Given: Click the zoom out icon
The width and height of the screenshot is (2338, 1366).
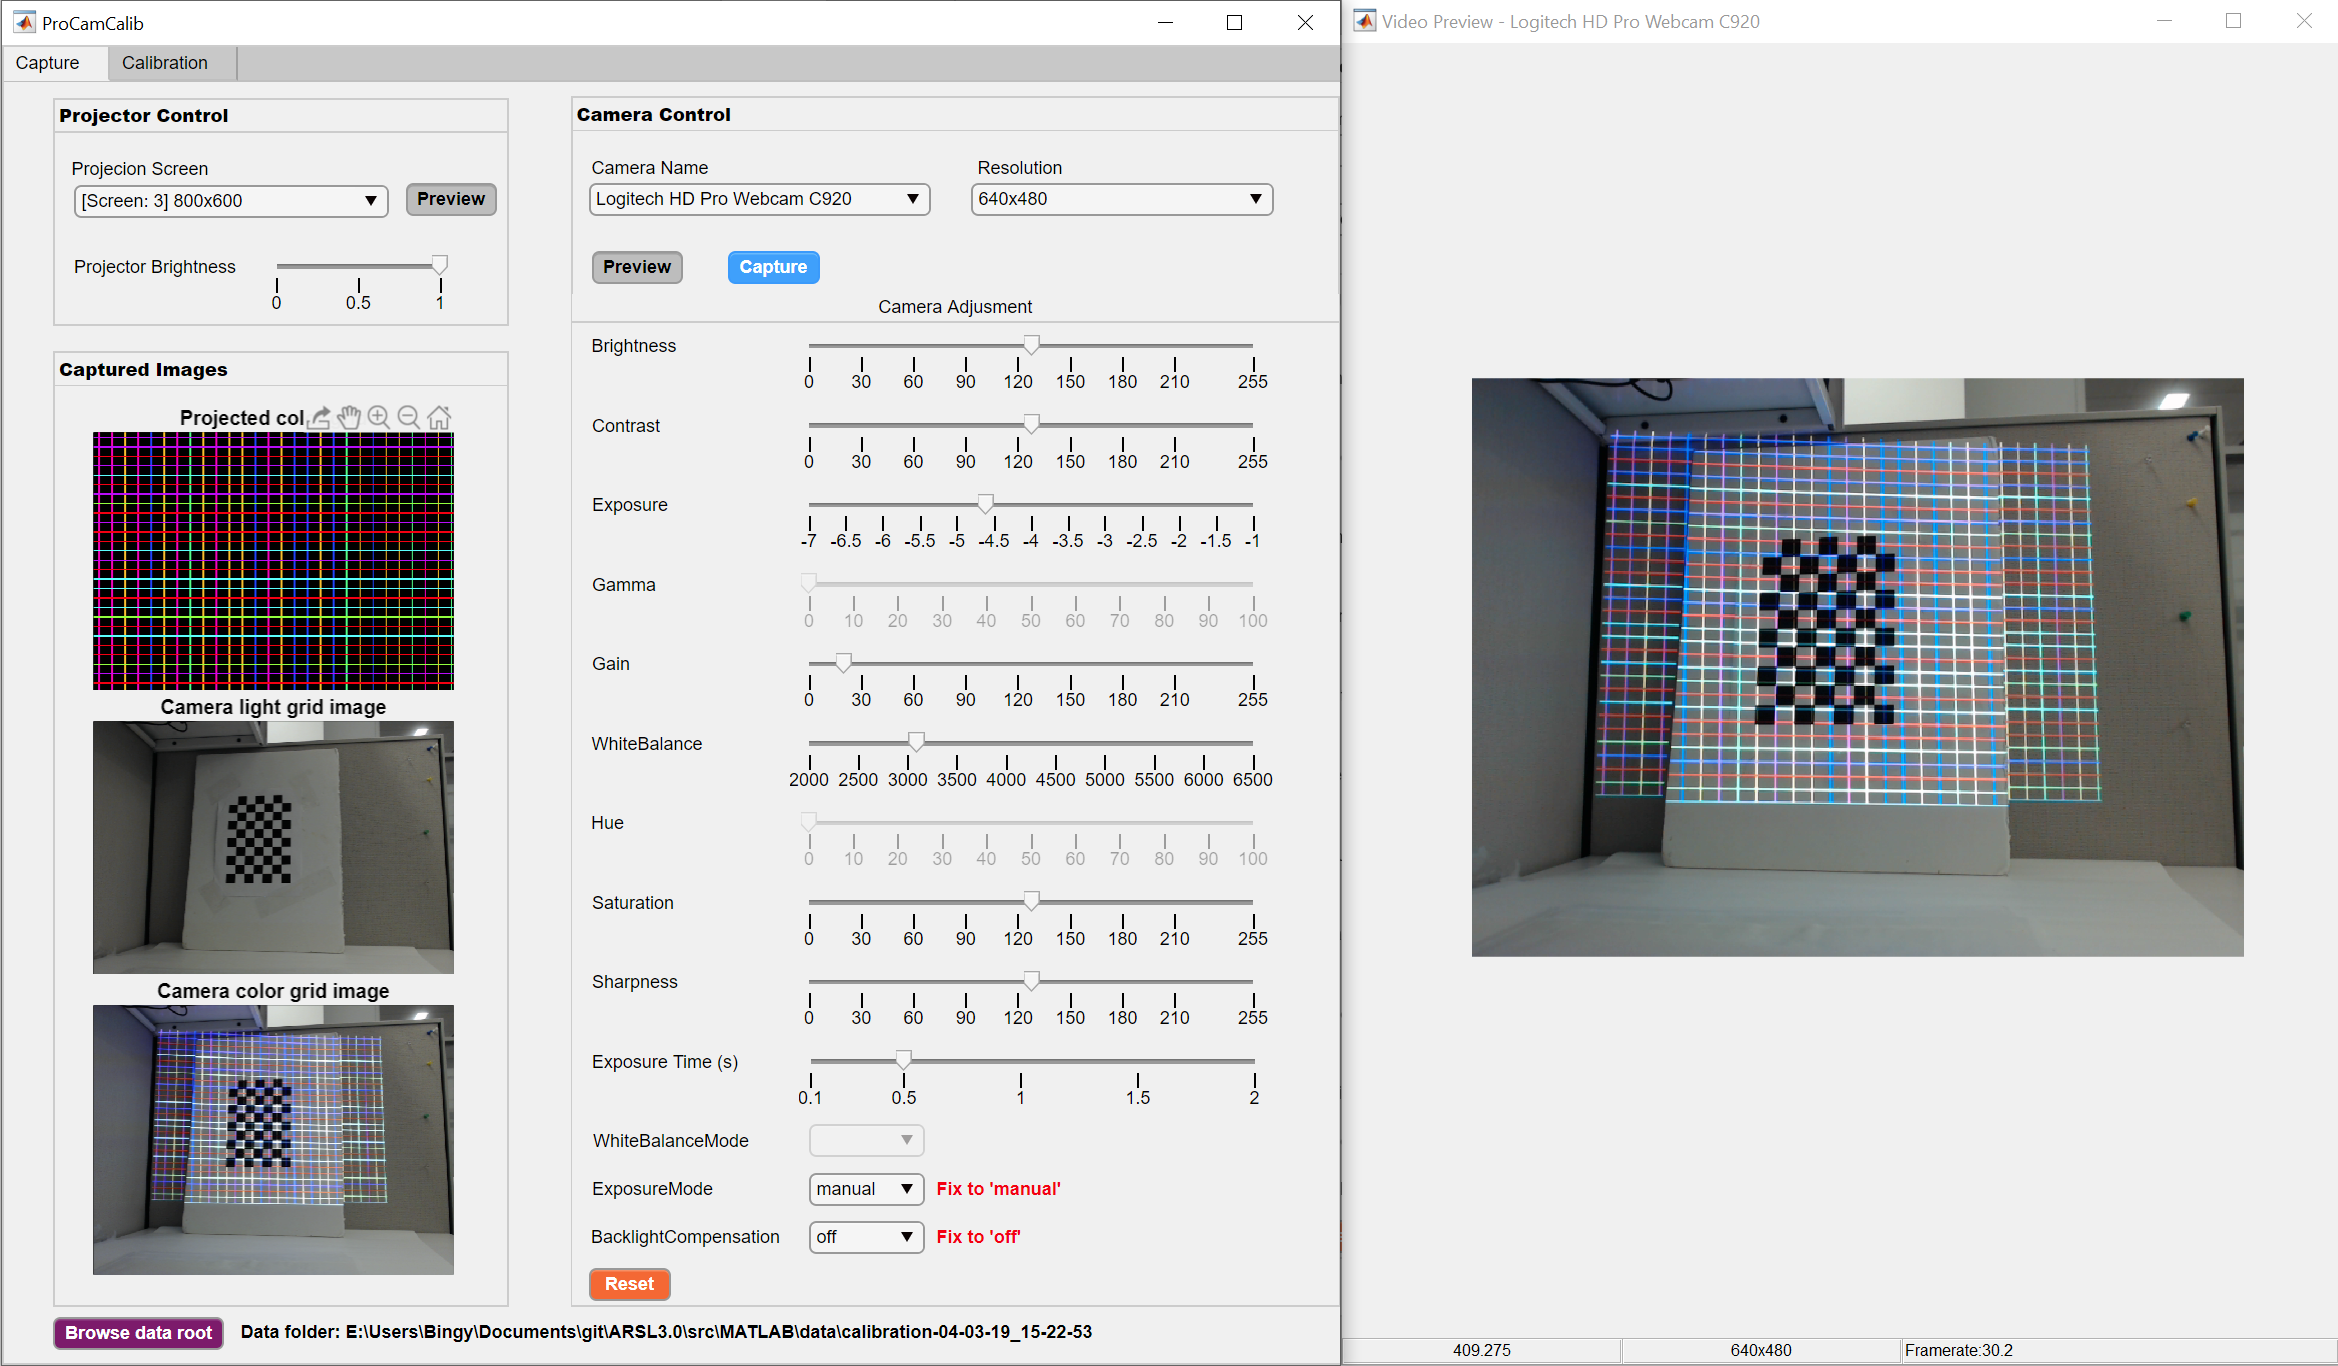Looking at the screenshot, I should 406,420.
